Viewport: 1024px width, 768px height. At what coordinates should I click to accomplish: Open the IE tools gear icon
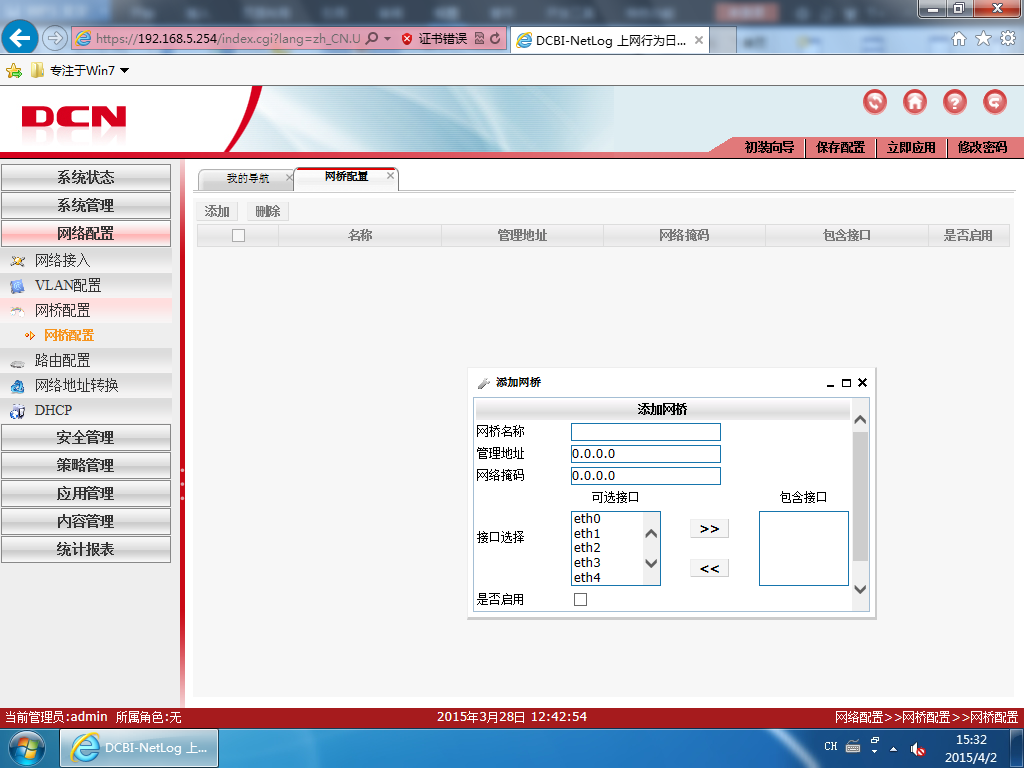[1008, 39]
